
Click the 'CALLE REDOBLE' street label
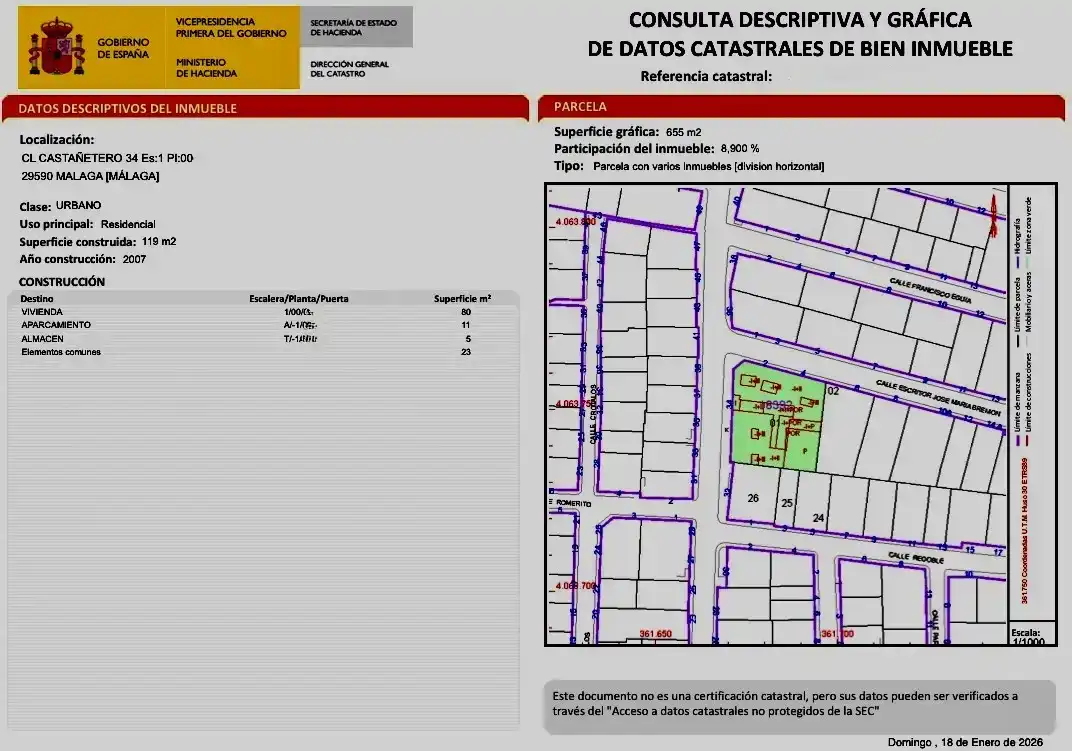(x=916, y=558)
